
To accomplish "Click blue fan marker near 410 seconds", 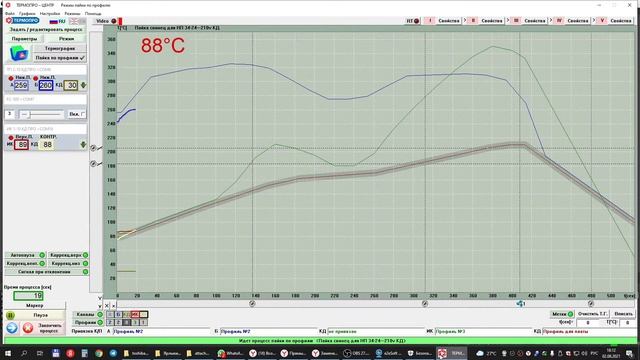I will click(x=520, y=304).
